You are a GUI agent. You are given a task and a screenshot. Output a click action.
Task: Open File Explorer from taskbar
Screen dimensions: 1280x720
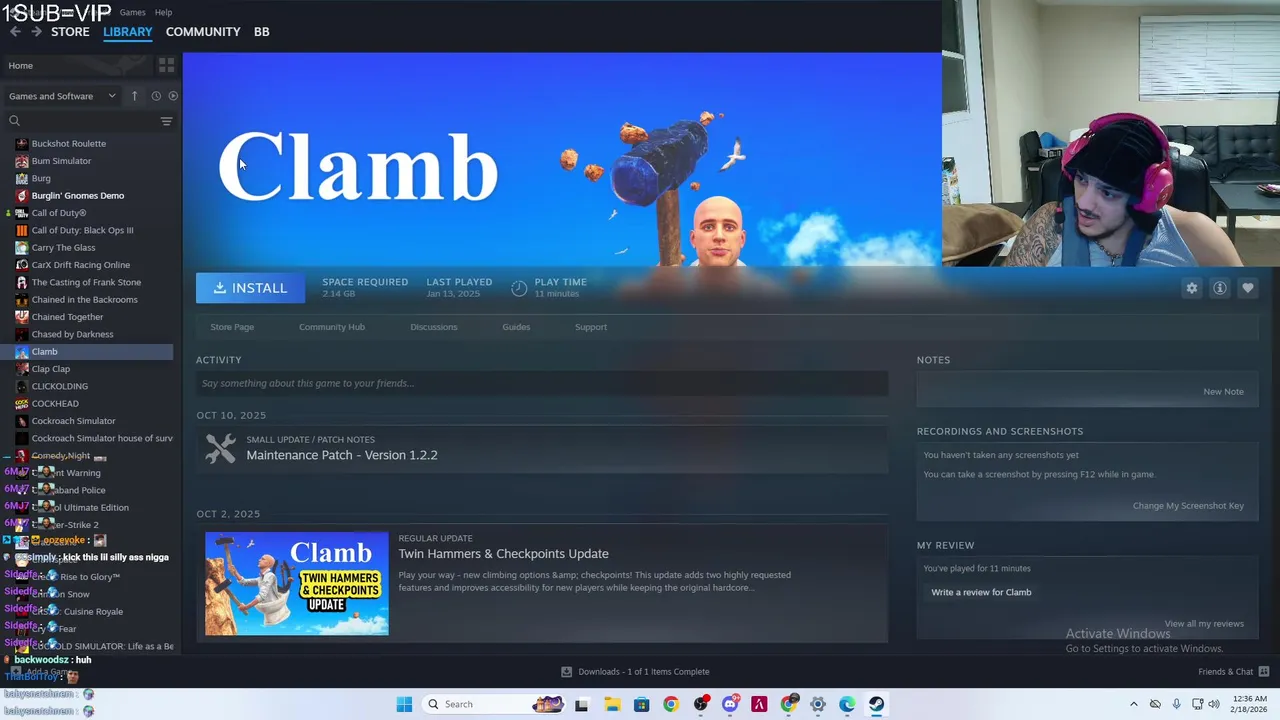(612, 704)
